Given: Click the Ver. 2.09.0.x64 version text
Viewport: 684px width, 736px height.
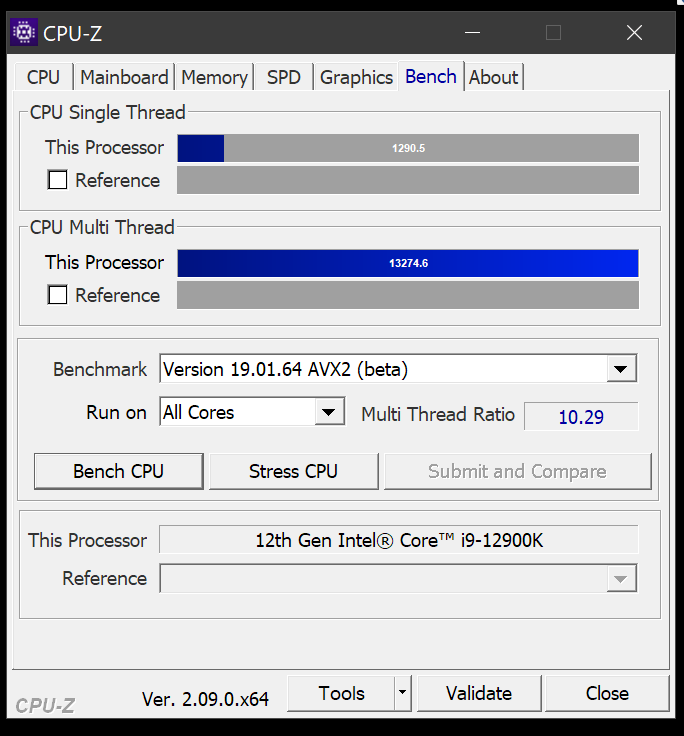Looking at the screenshot, I should [206, 699].
